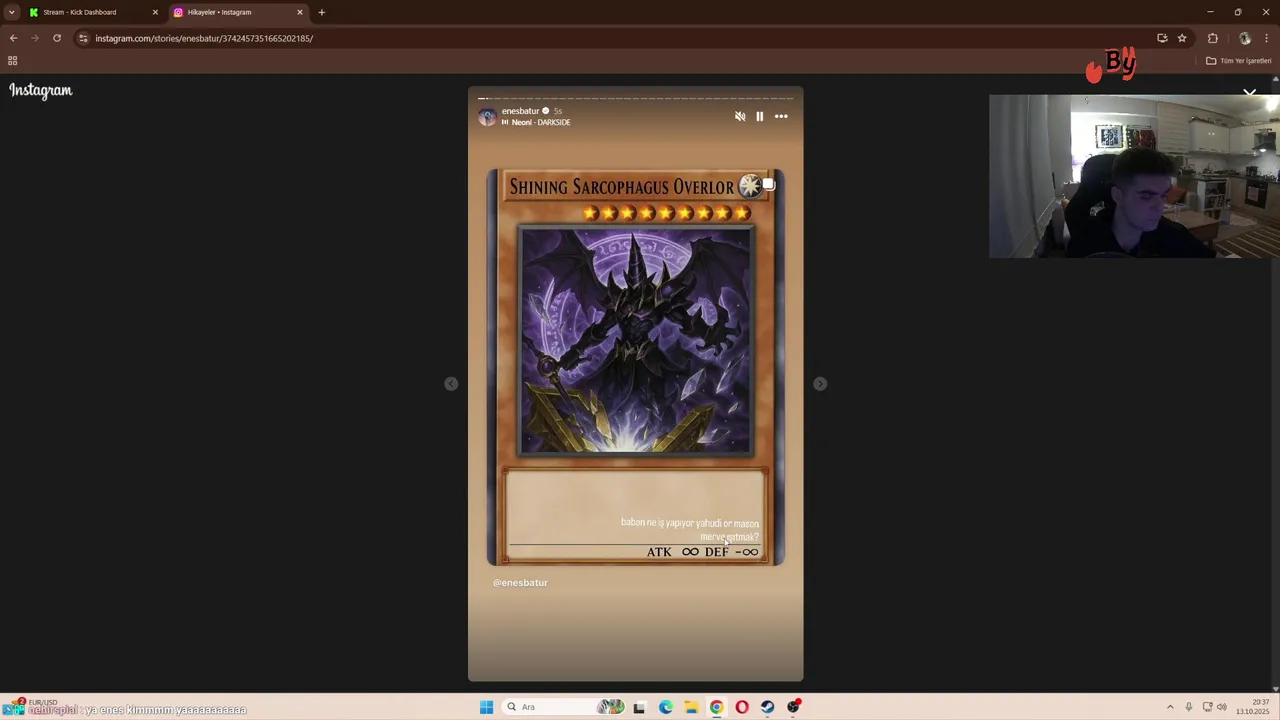Click the story progress bar at top
This screenshot has width=1280, height=720.
[636, 99]
